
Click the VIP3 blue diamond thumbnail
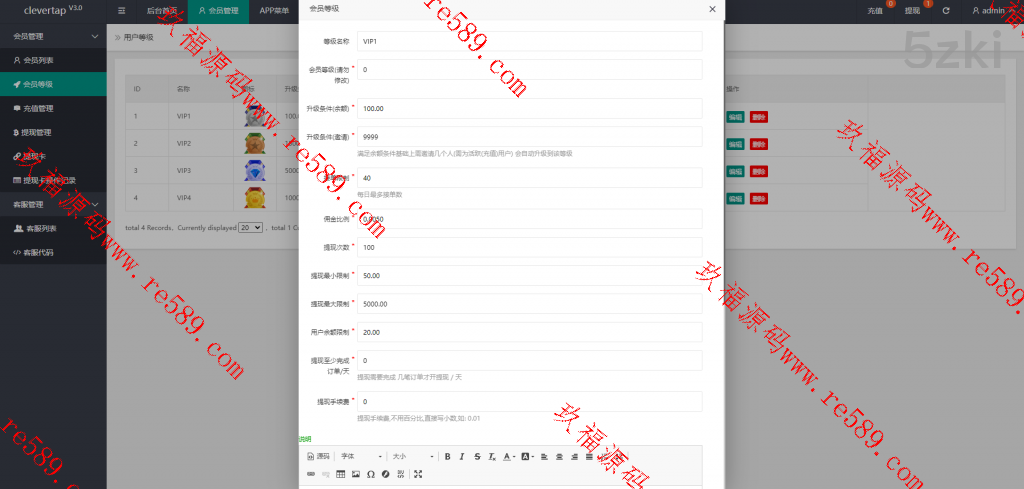tap(254, 171)
